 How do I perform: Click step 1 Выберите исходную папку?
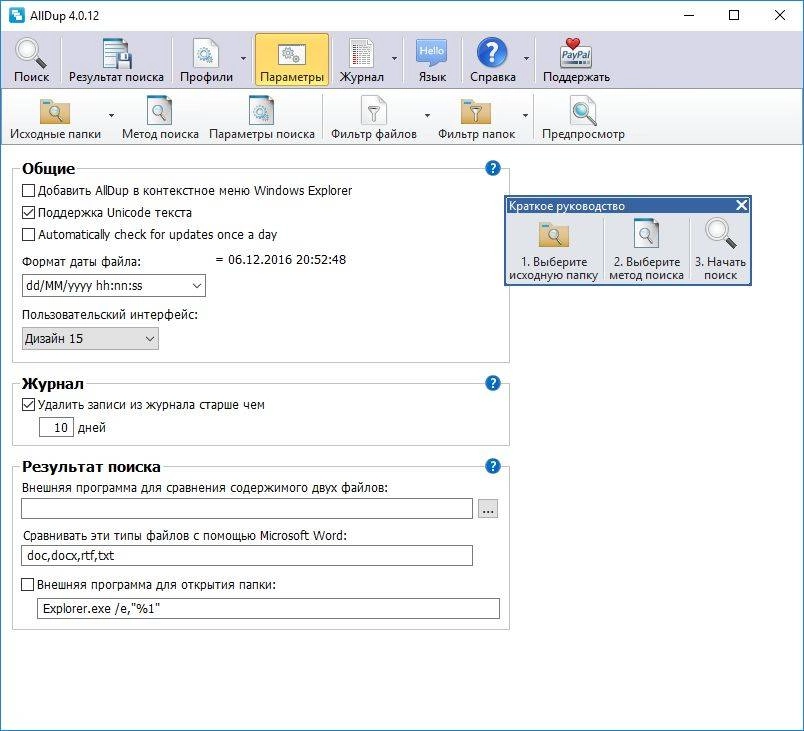(553, 250)
